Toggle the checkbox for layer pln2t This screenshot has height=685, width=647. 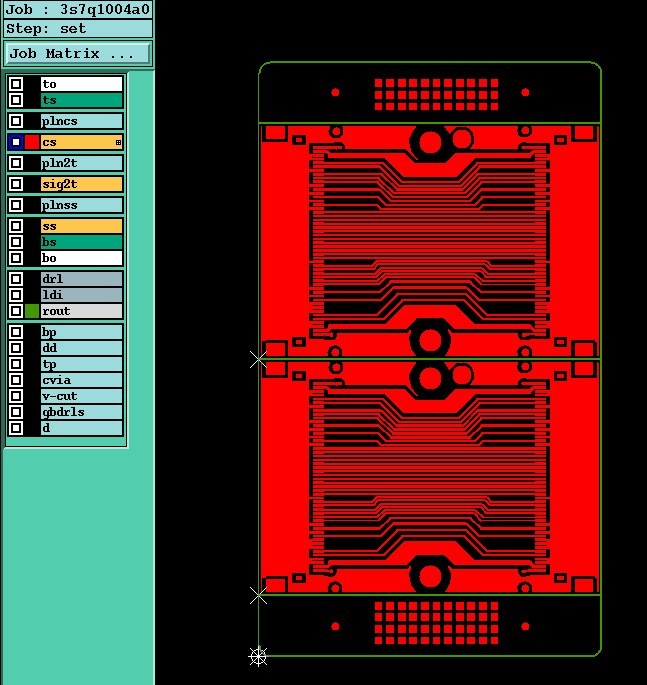(x=16, y=163)
